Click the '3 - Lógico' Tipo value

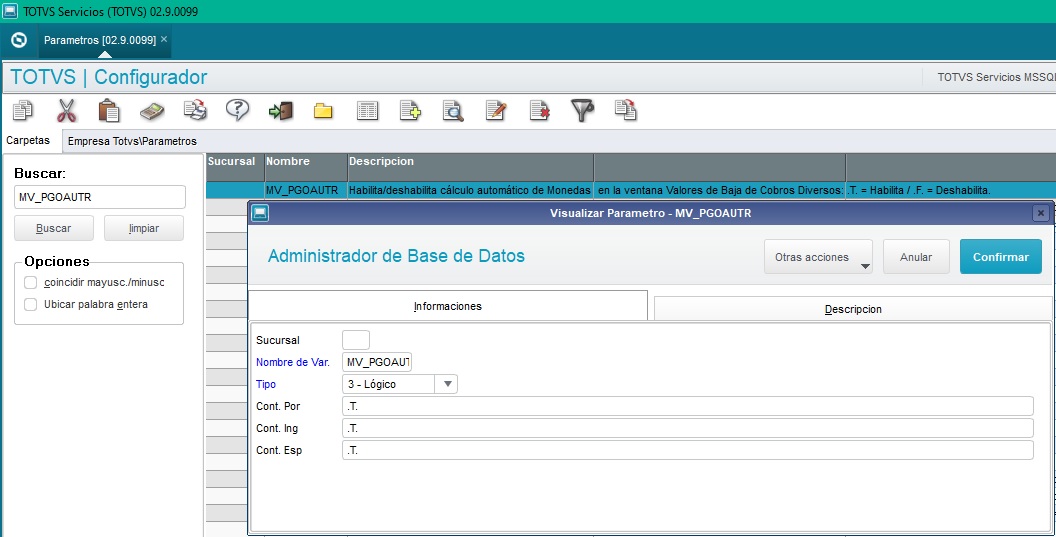point(389,384)
